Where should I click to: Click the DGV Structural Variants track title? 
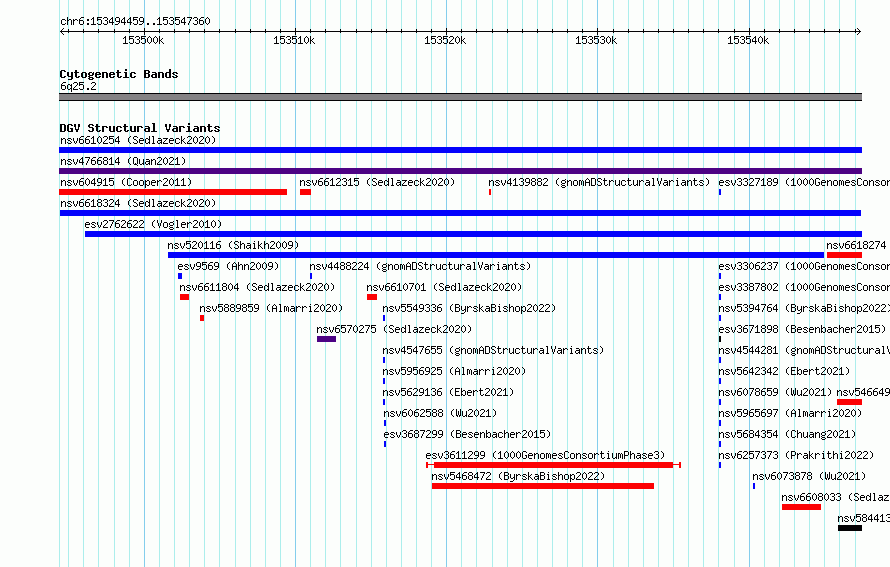(x=140, y=128)
